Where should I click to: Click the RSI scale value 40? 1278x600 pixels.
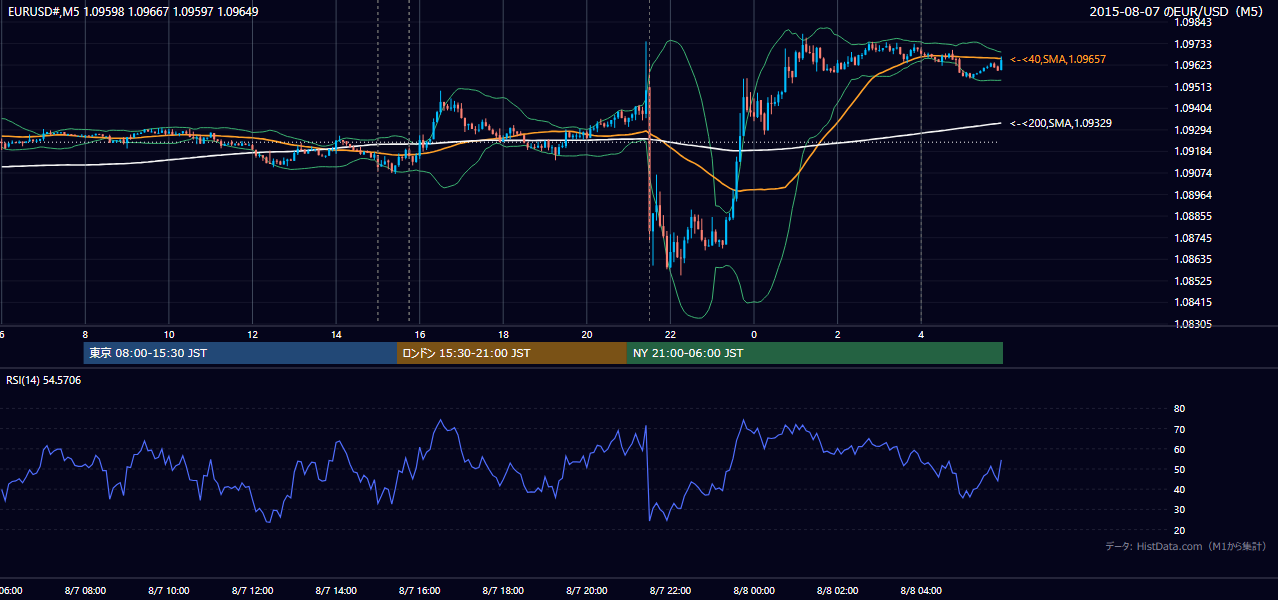point(1179,489)
